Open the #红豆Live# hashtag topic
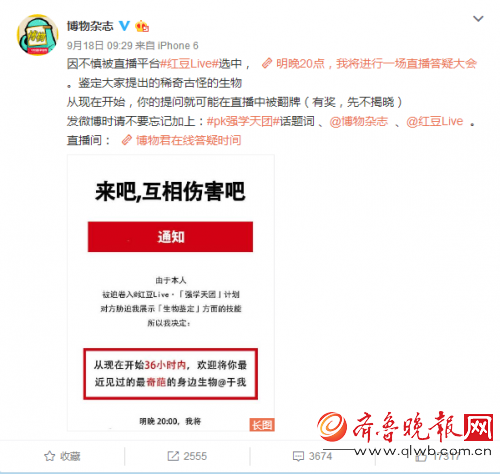Image resolution: width=500 pixels, height=474 pixels. (x=189, y=63)
